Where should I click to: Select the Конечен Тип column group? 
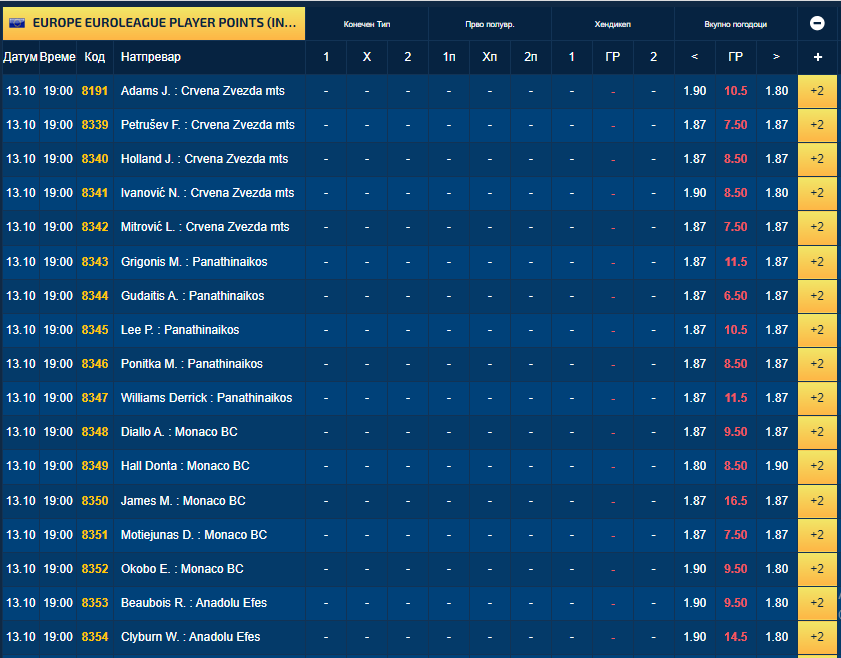[367, 24]
